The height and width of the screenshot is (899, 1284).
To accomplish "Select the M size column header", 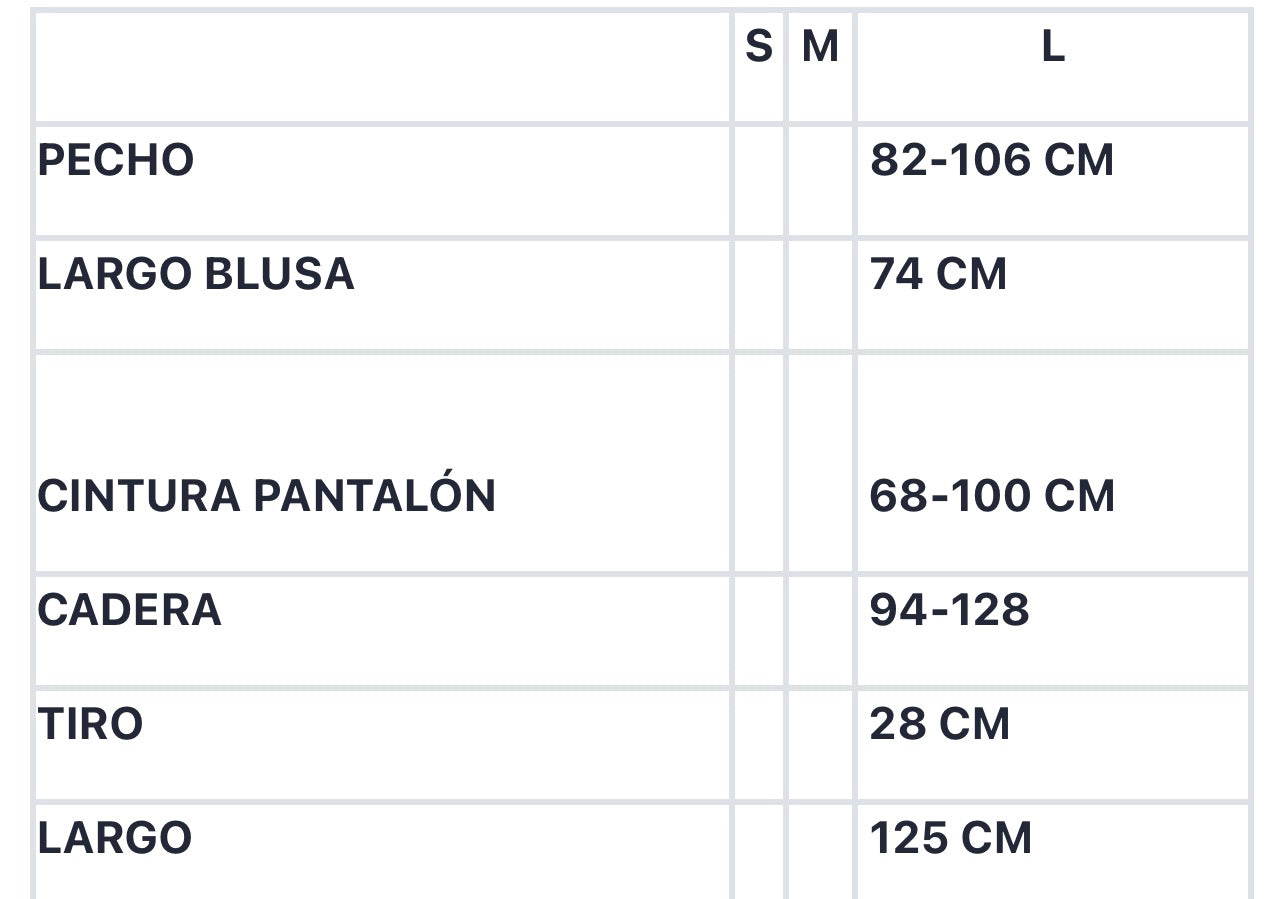I will pyautogui.click(x=820, y=46).
